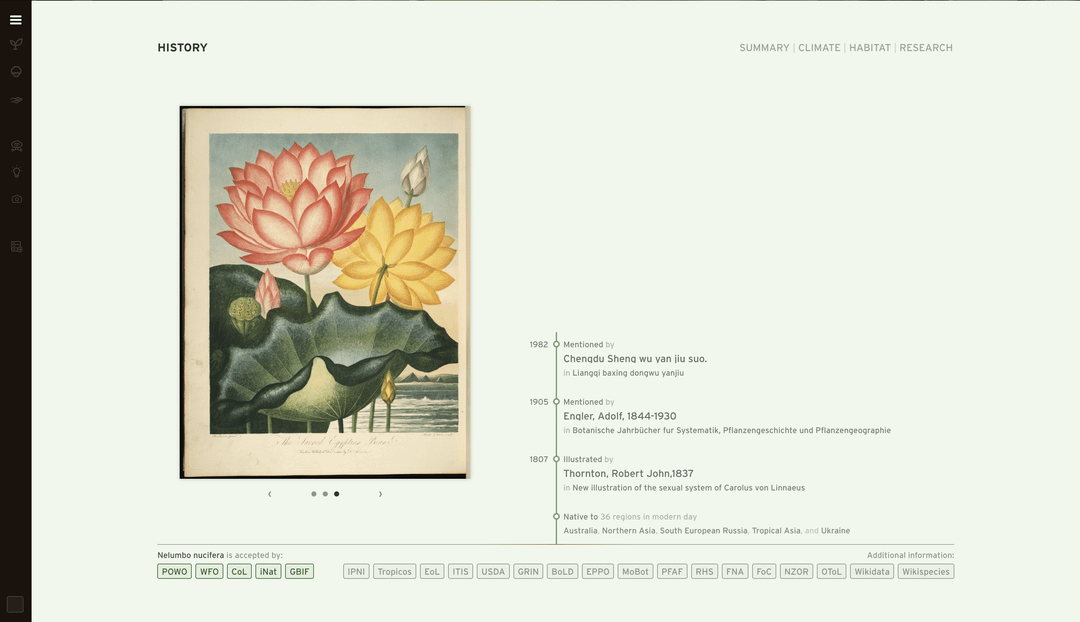Select the third carousel dot
This screenshot has width=1080, height=622.
coord(336,494)
